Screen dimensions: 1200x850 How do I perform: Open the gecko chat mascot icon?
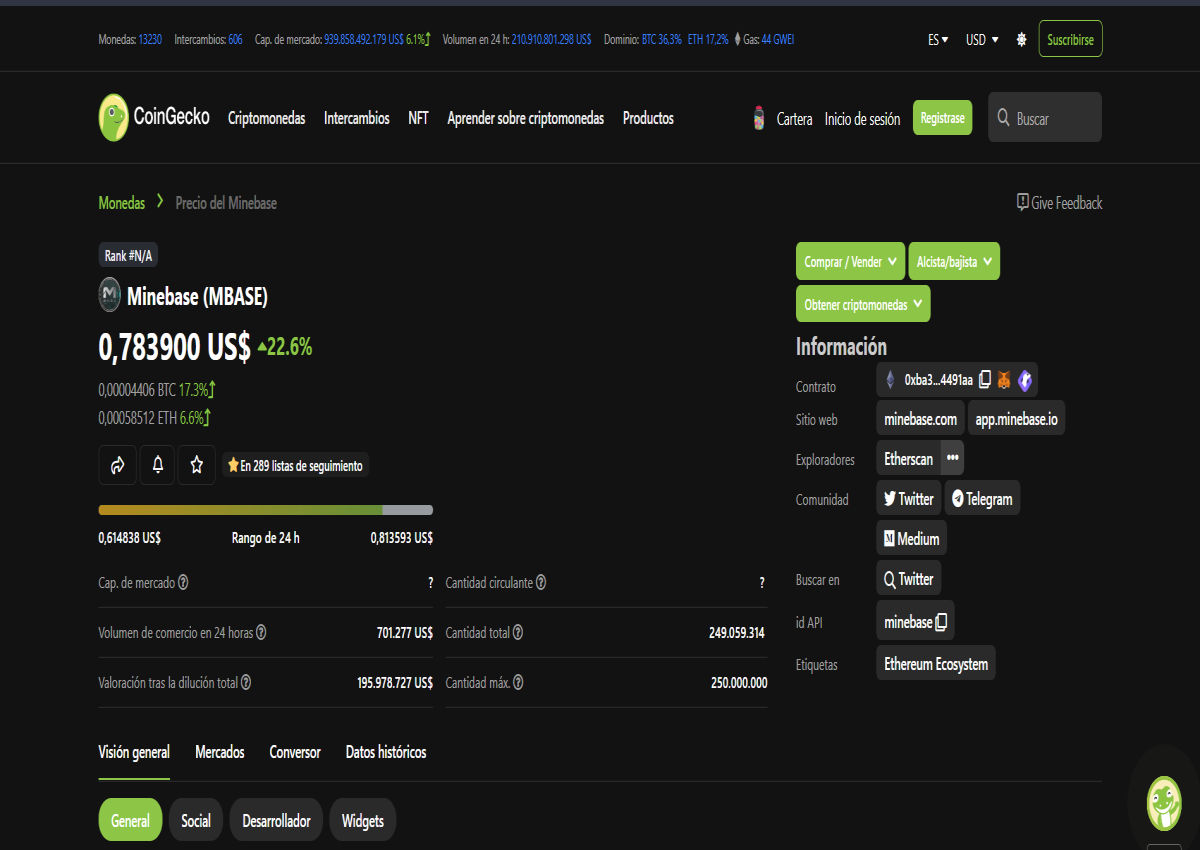(1163, 802)
